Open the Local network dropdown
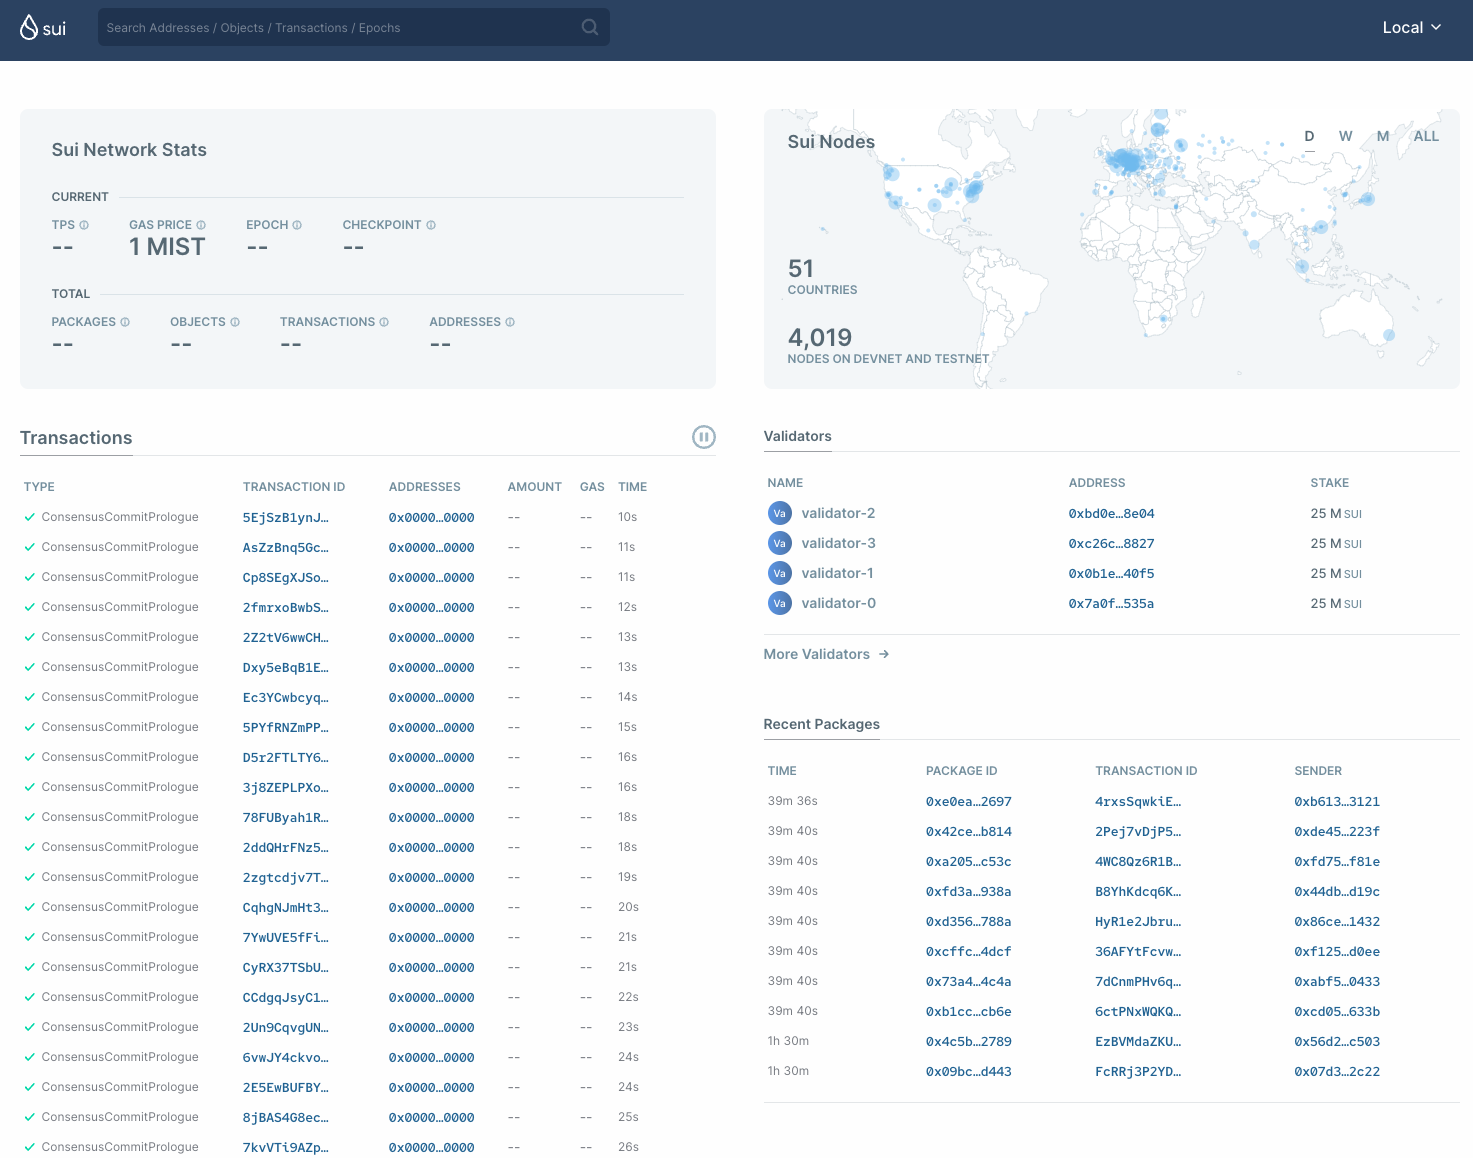1473x1158 pixels. [x=1411, y=28]
